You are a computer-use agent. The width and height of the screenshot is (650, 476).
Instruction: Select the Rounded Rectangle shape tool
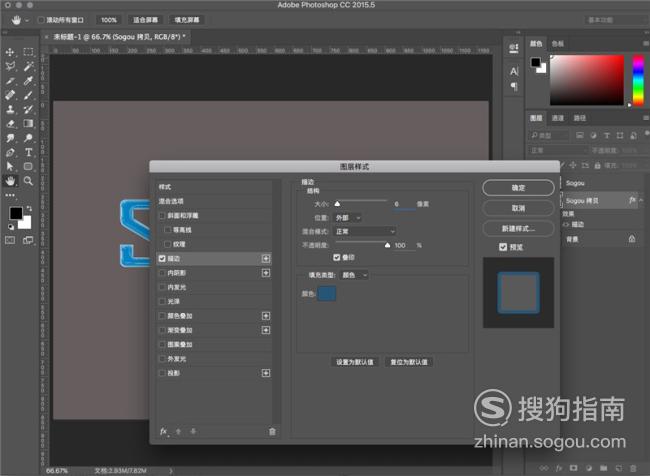point(28,166)
